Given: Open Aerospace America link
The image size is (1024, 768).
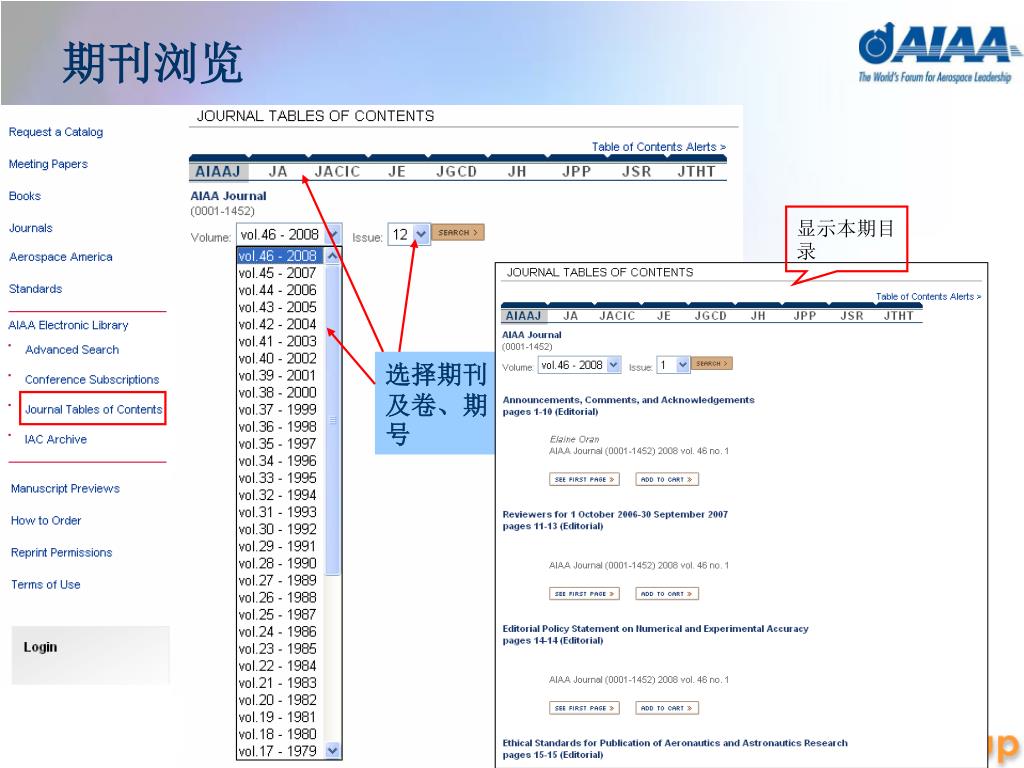Looking at the screenshot, I should [61, 257].
